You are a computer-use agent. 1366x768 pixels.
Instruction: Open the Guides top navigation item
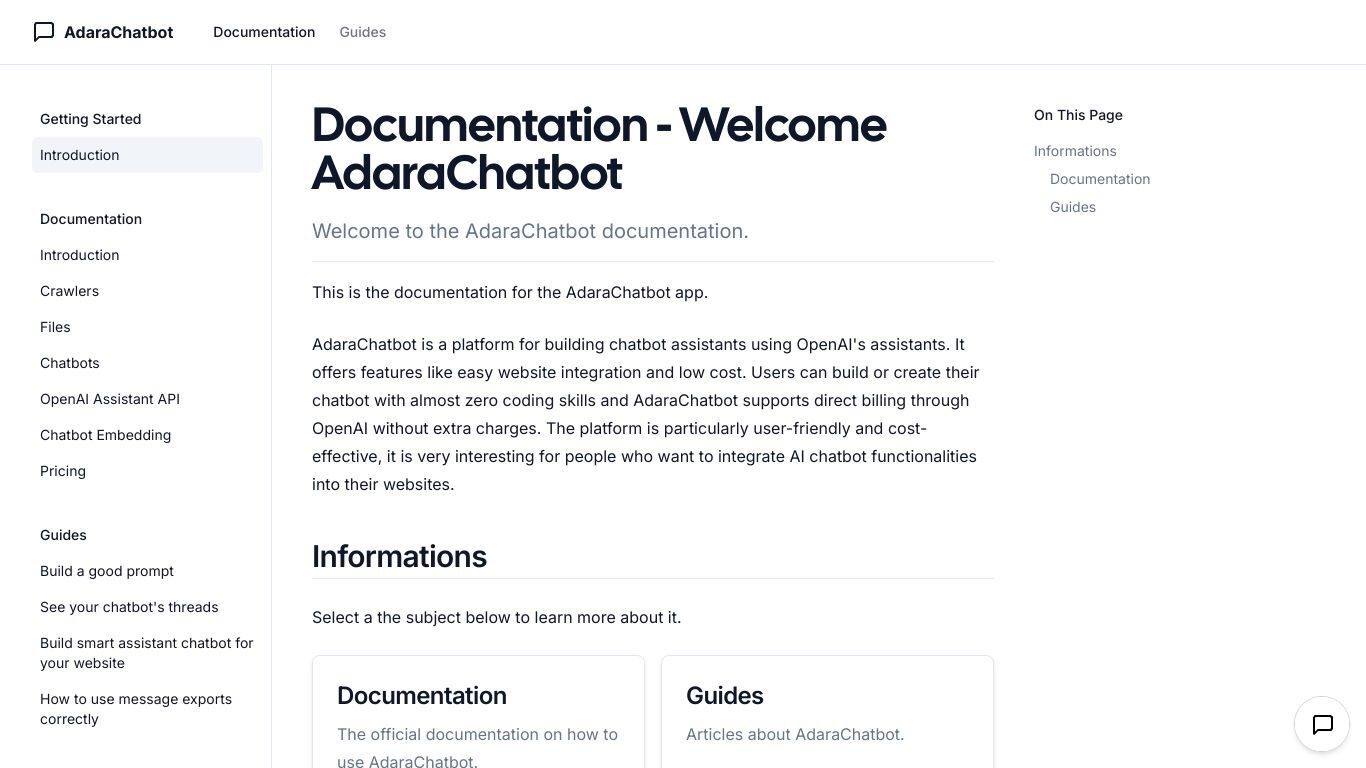click(362, 32)
